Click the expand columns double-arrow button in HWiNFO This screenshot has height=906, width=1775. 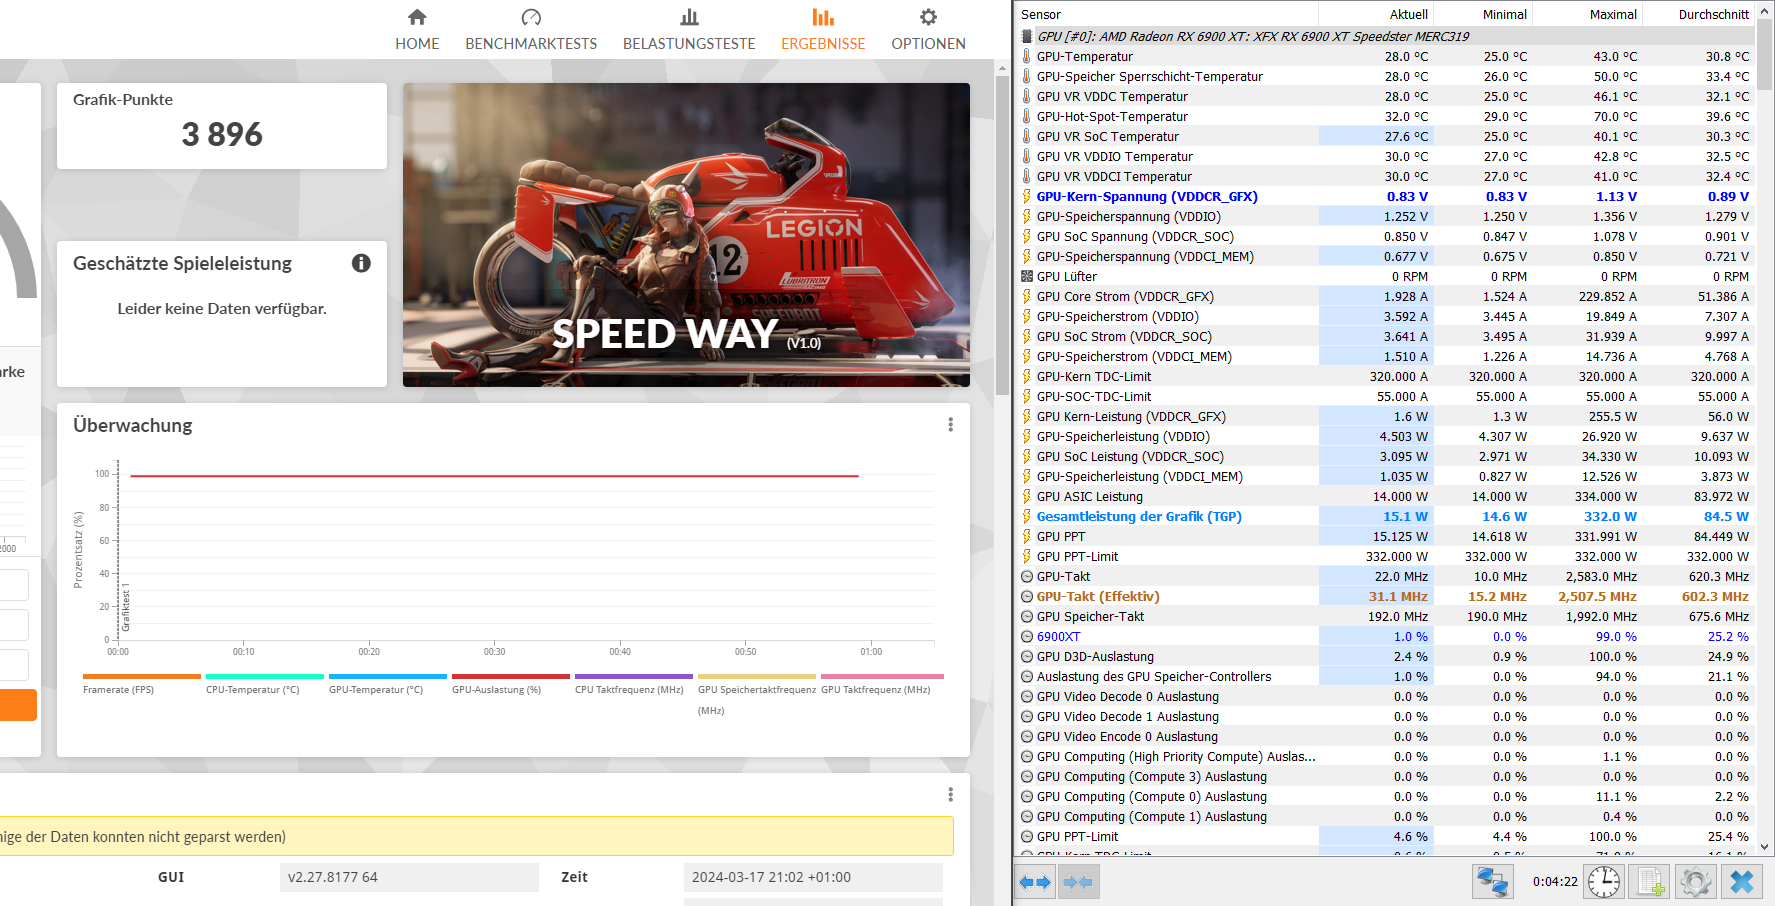(1035, 882)
